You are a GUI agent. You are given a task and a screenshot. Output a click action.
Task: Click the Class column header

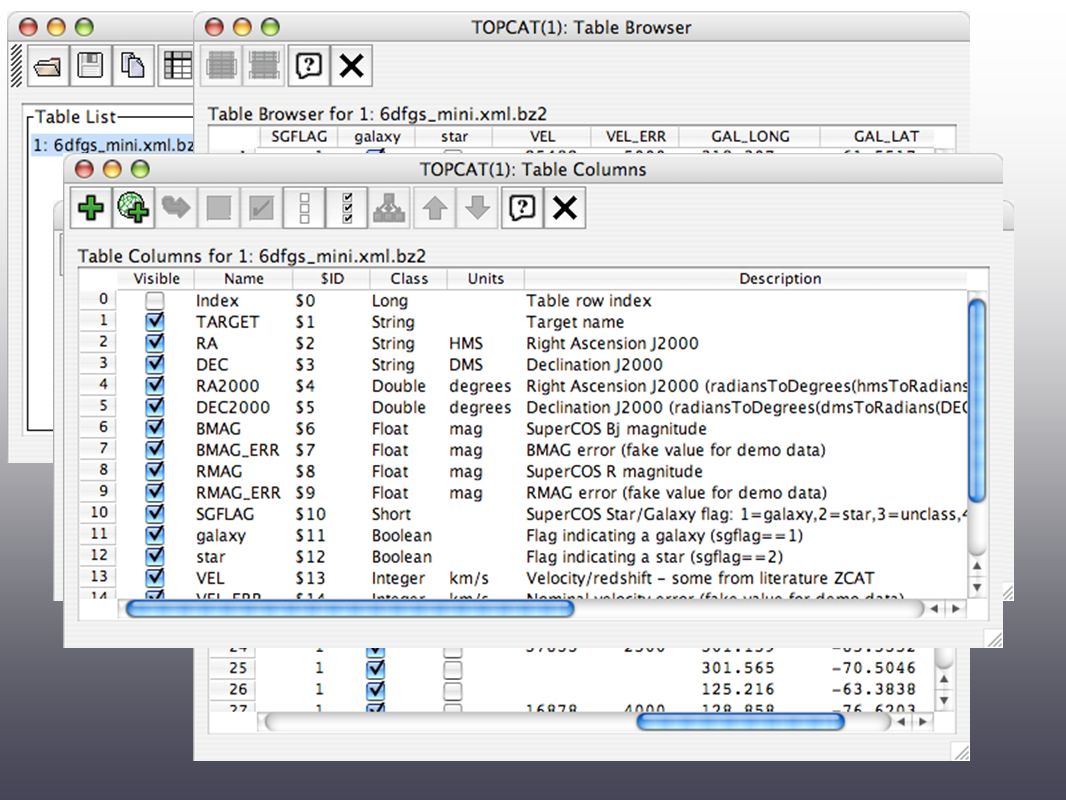(409, 279)
